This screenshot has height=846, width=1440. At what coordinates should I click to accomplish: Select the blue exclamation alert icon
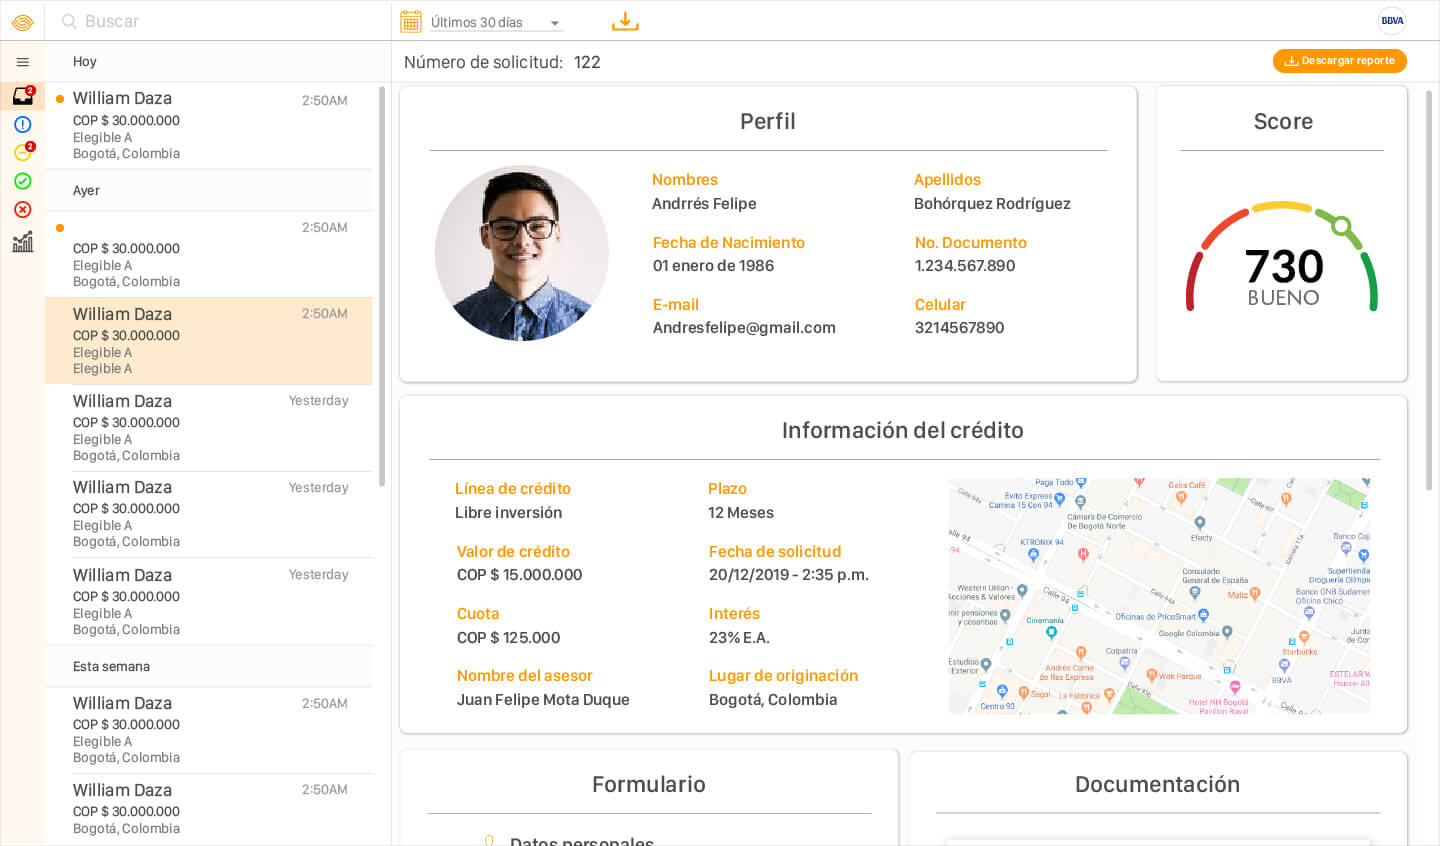coord(22,125)
